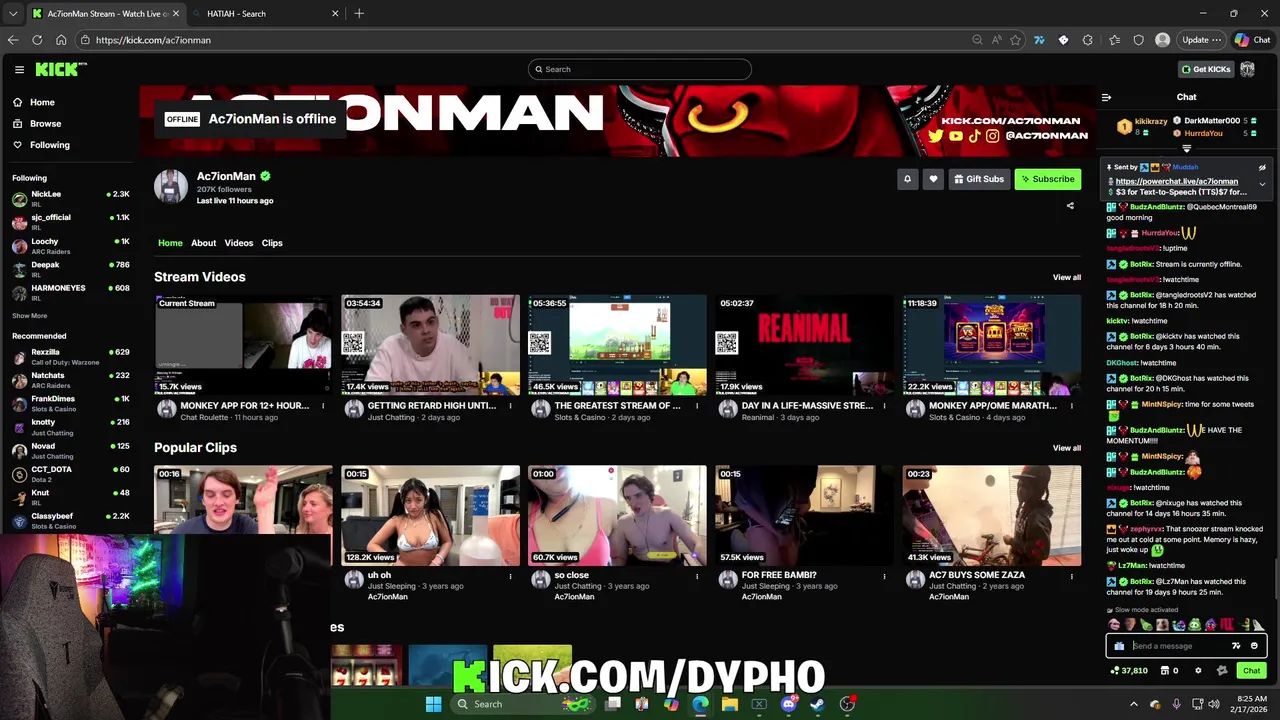
Task: Click Ac7ionMan channel avatar
Action: 171,186
